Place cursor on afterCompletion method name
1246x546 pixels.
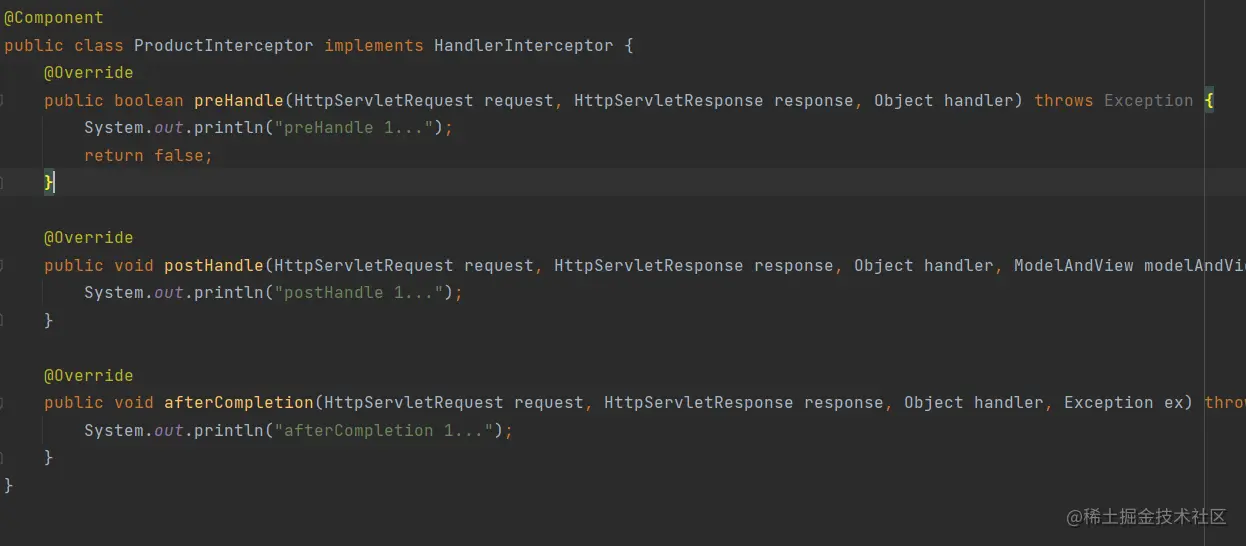click(x=239, y=402)
